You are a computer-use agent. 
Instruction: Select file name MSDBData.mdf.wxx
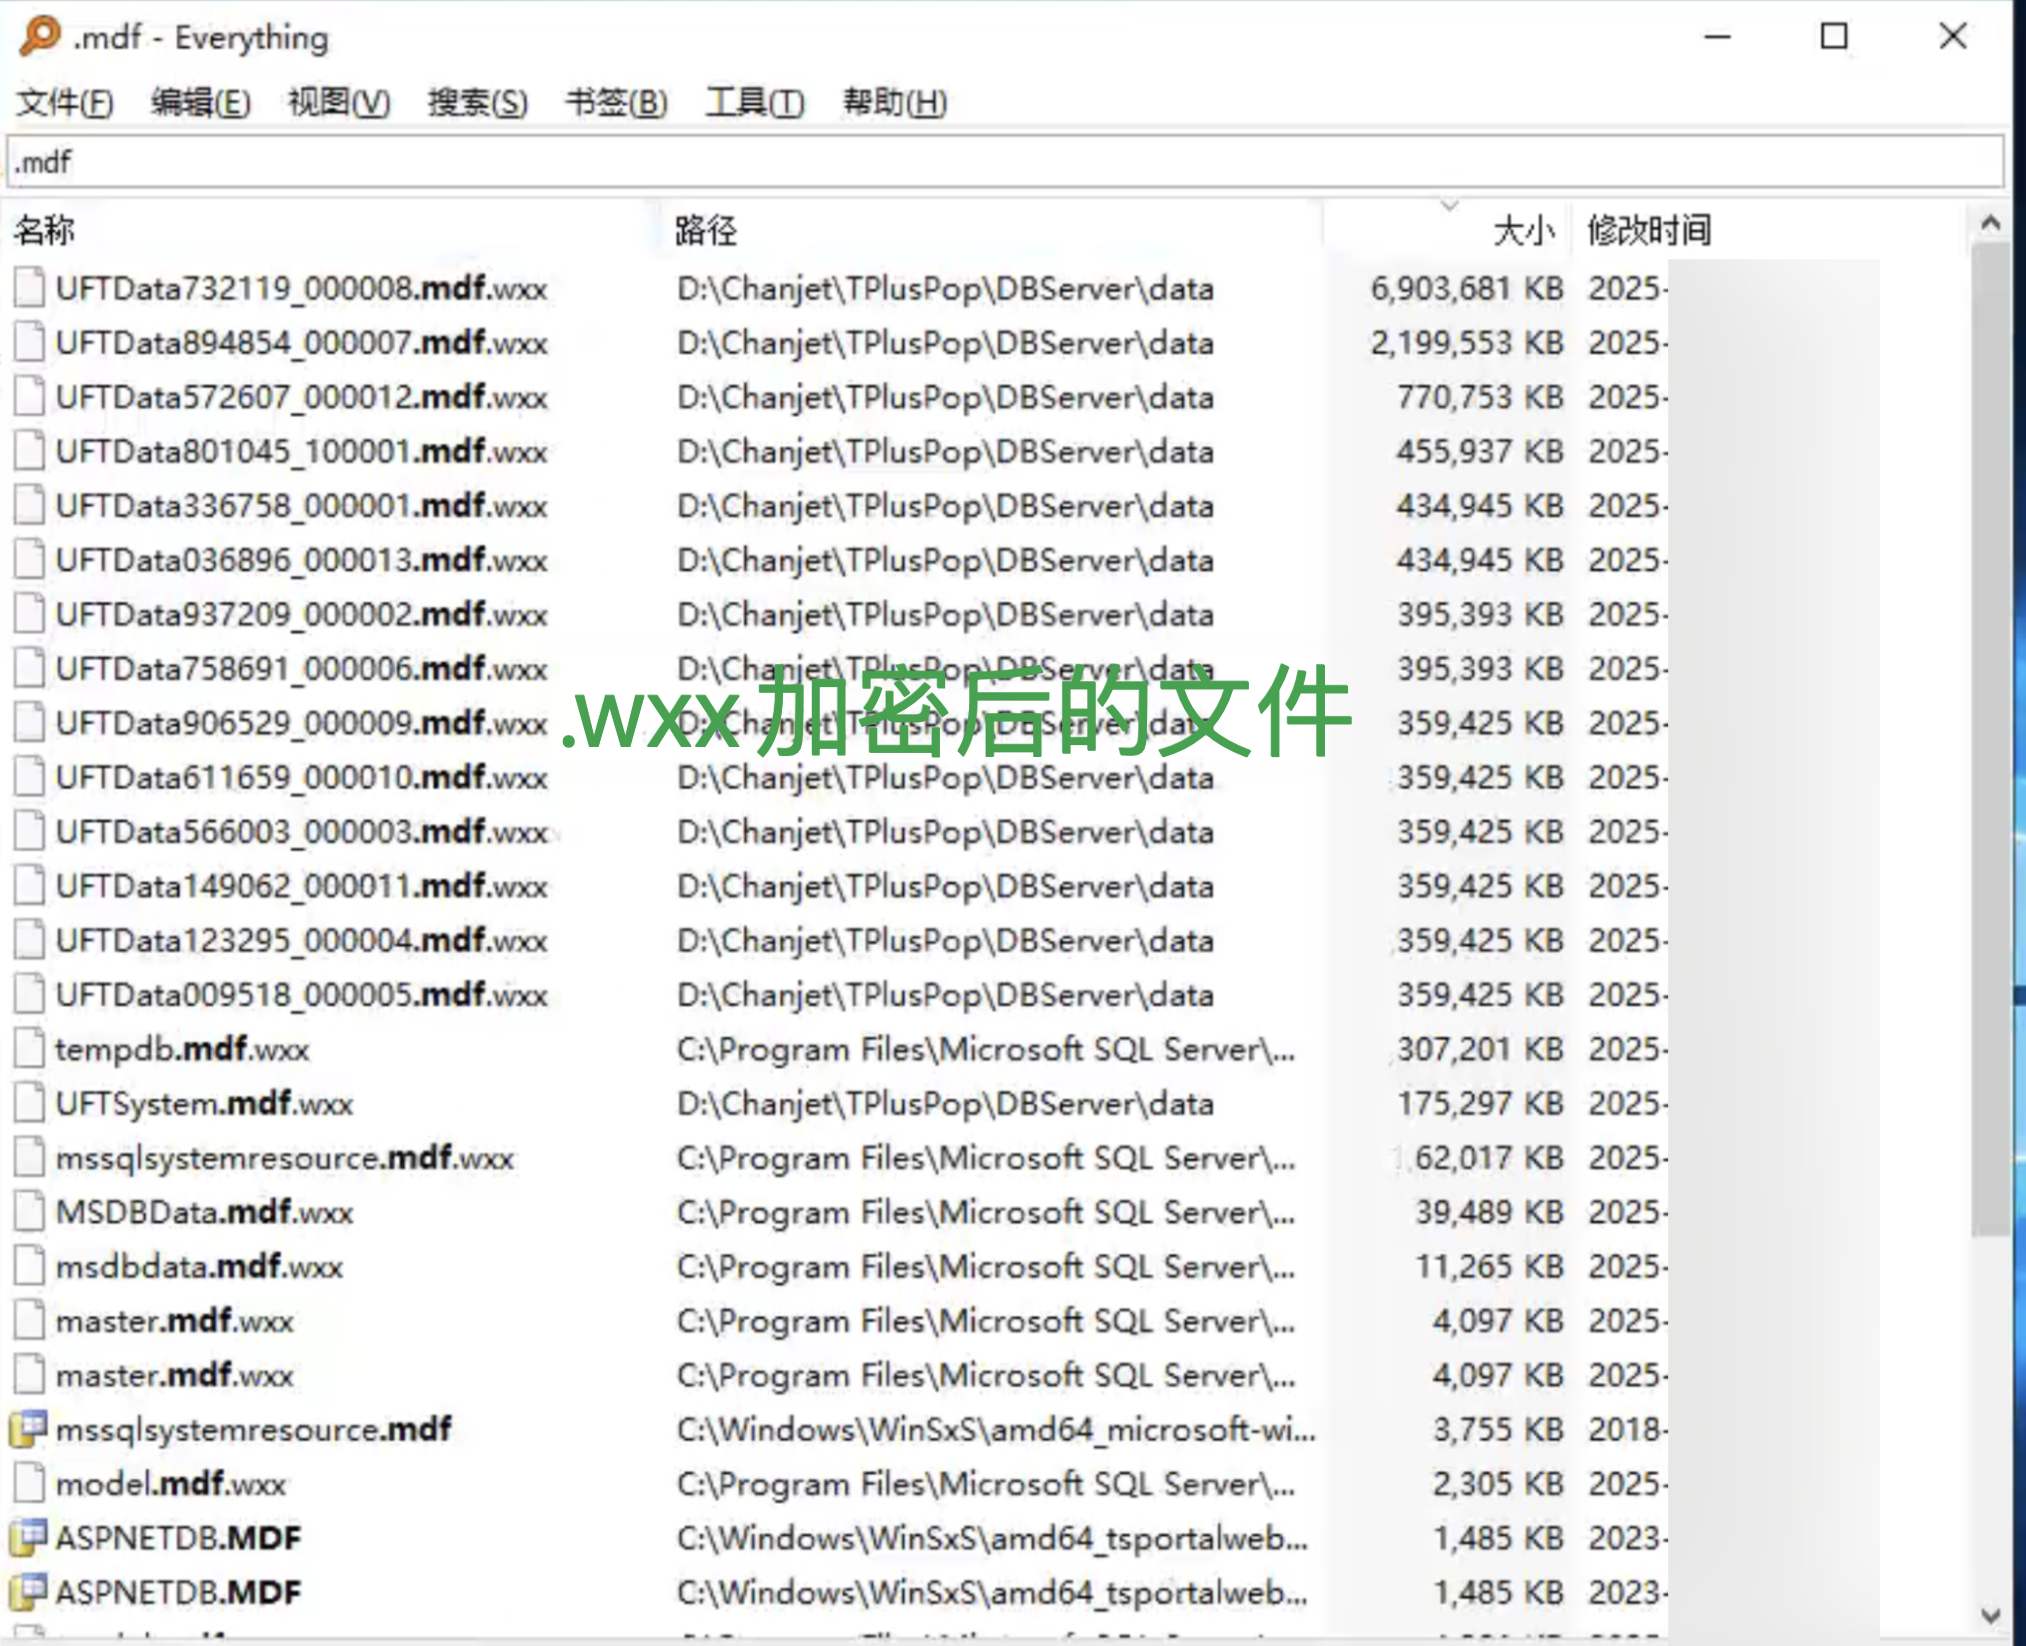point(204,1212)
